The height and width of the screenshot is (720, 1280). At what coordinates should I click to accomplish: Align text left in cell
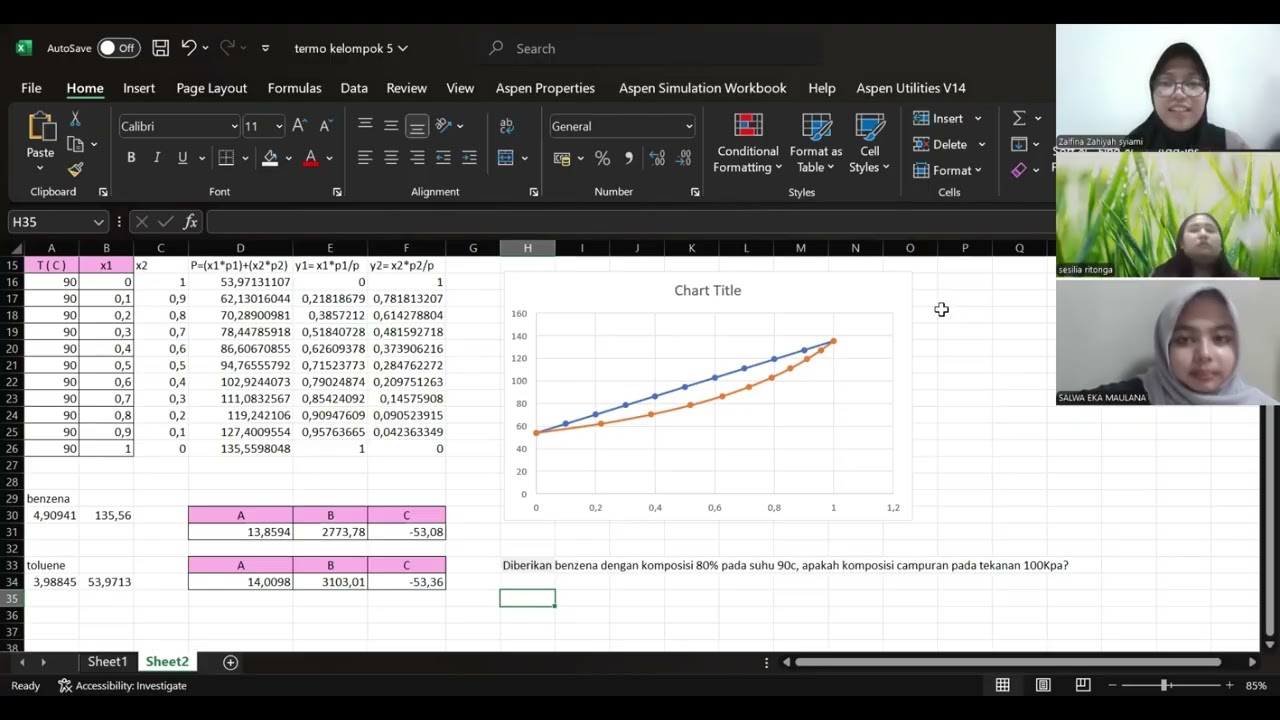(365, 158)
